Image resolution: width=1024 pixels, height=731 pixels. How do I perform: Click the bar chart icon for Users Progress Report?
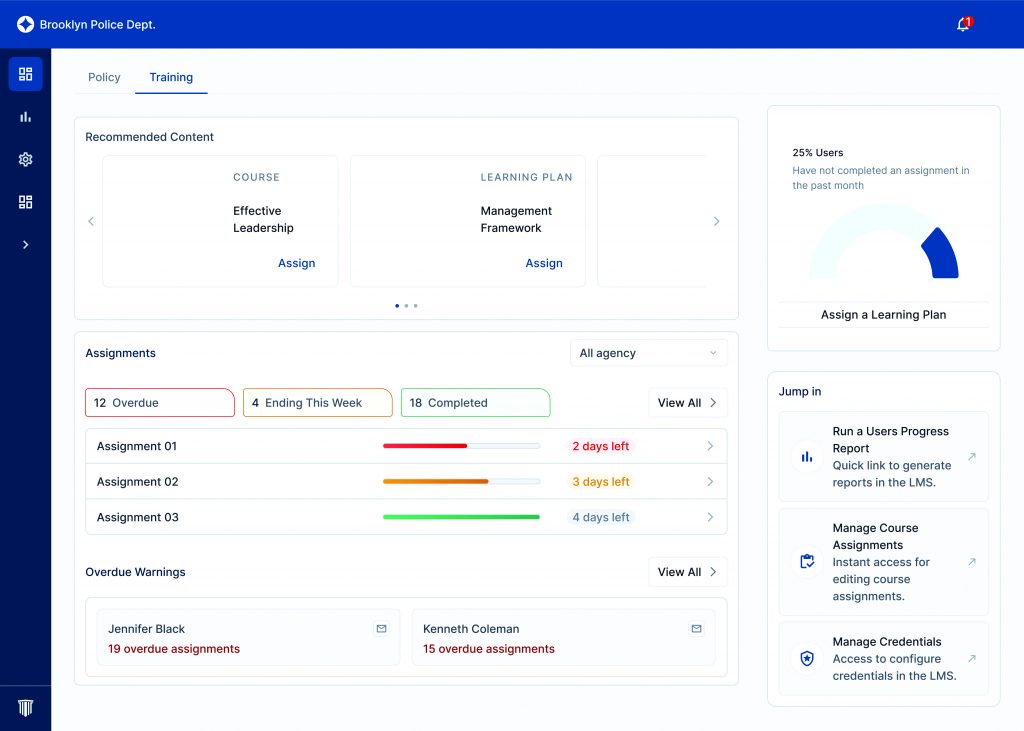807,457
